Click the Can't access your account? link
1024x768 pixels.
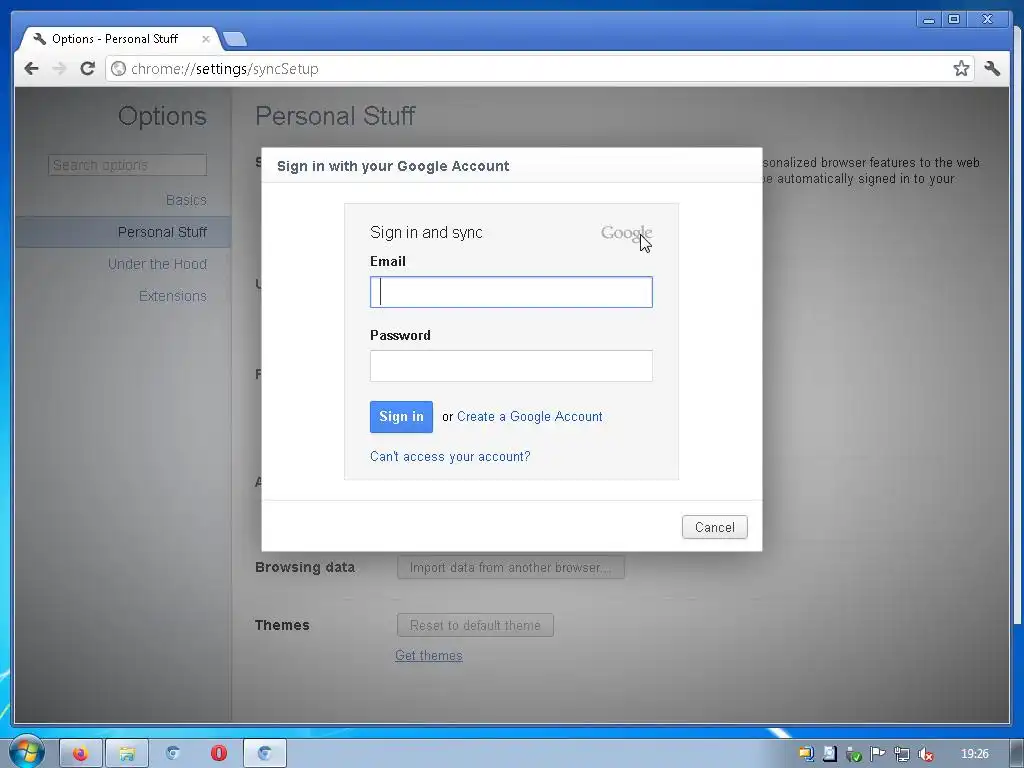(450, 456)
